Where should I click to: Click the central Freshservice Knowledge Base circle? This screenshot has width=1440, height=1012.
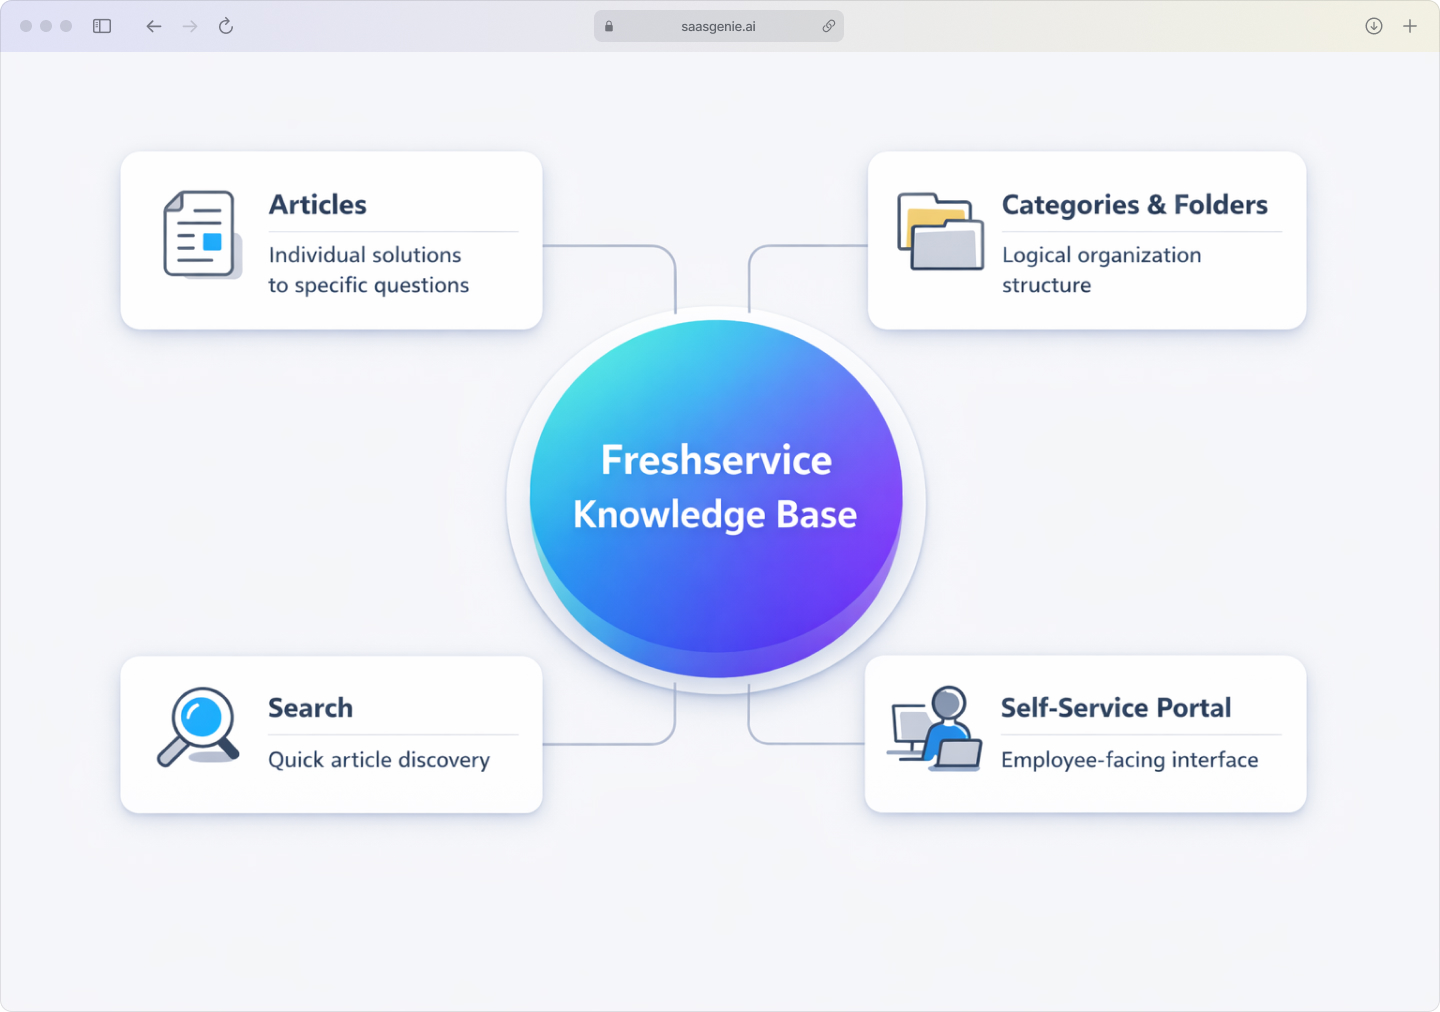pyautogui.click(x=716, y=490)
